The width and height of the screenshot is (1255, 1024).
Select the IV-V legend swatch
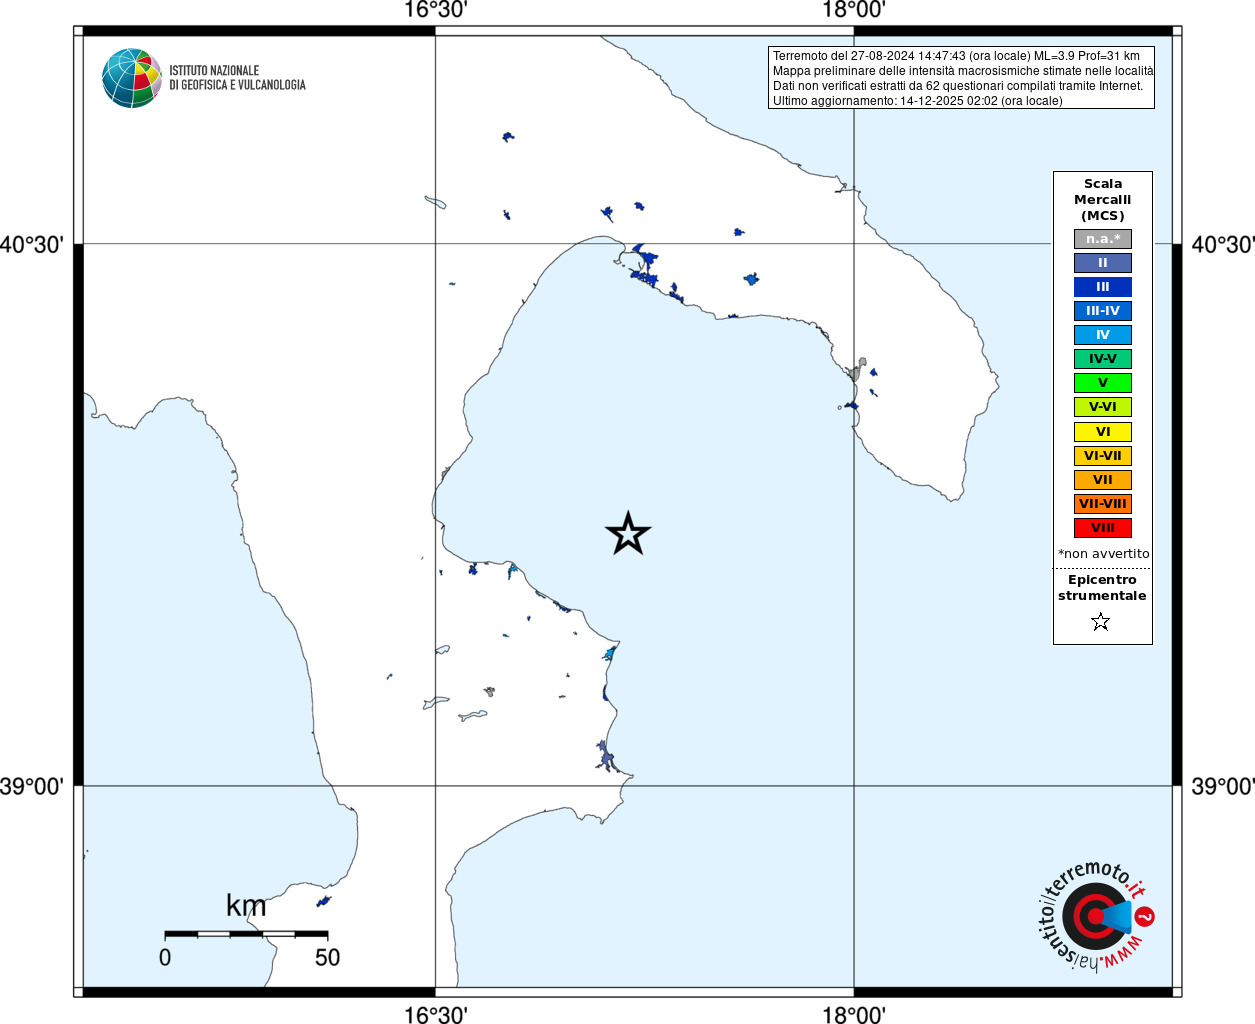[1103, 359]
